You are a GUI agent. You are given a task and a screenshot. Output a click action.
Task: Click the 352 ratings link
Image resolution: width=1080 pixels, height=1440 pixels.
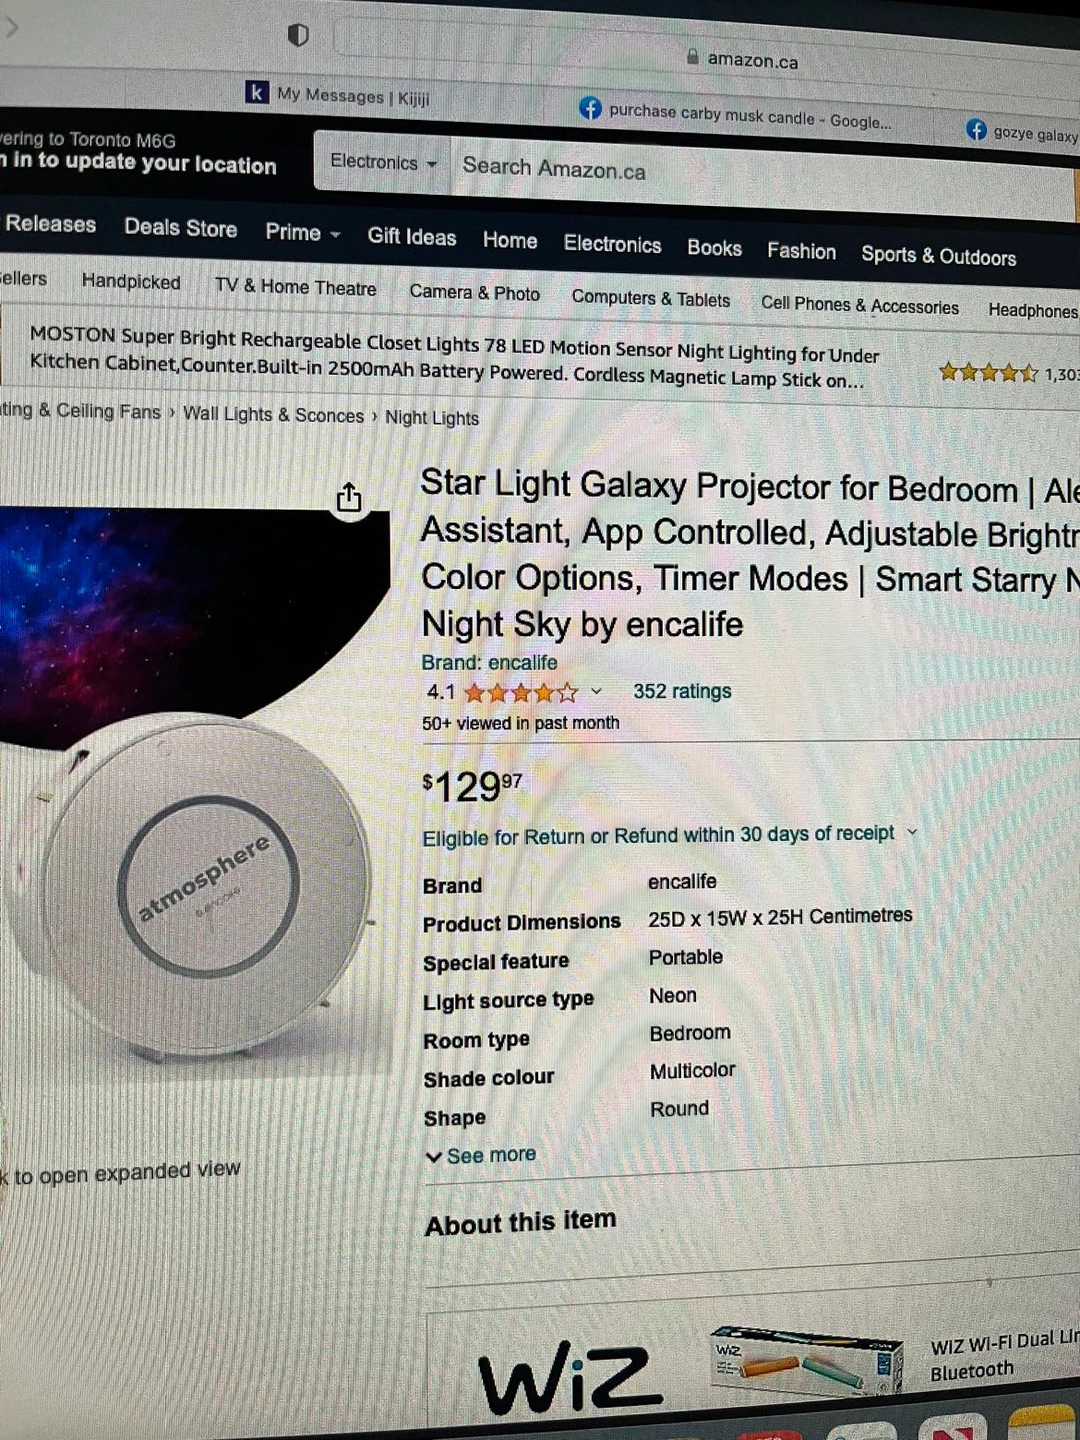(x=682, y=691)
